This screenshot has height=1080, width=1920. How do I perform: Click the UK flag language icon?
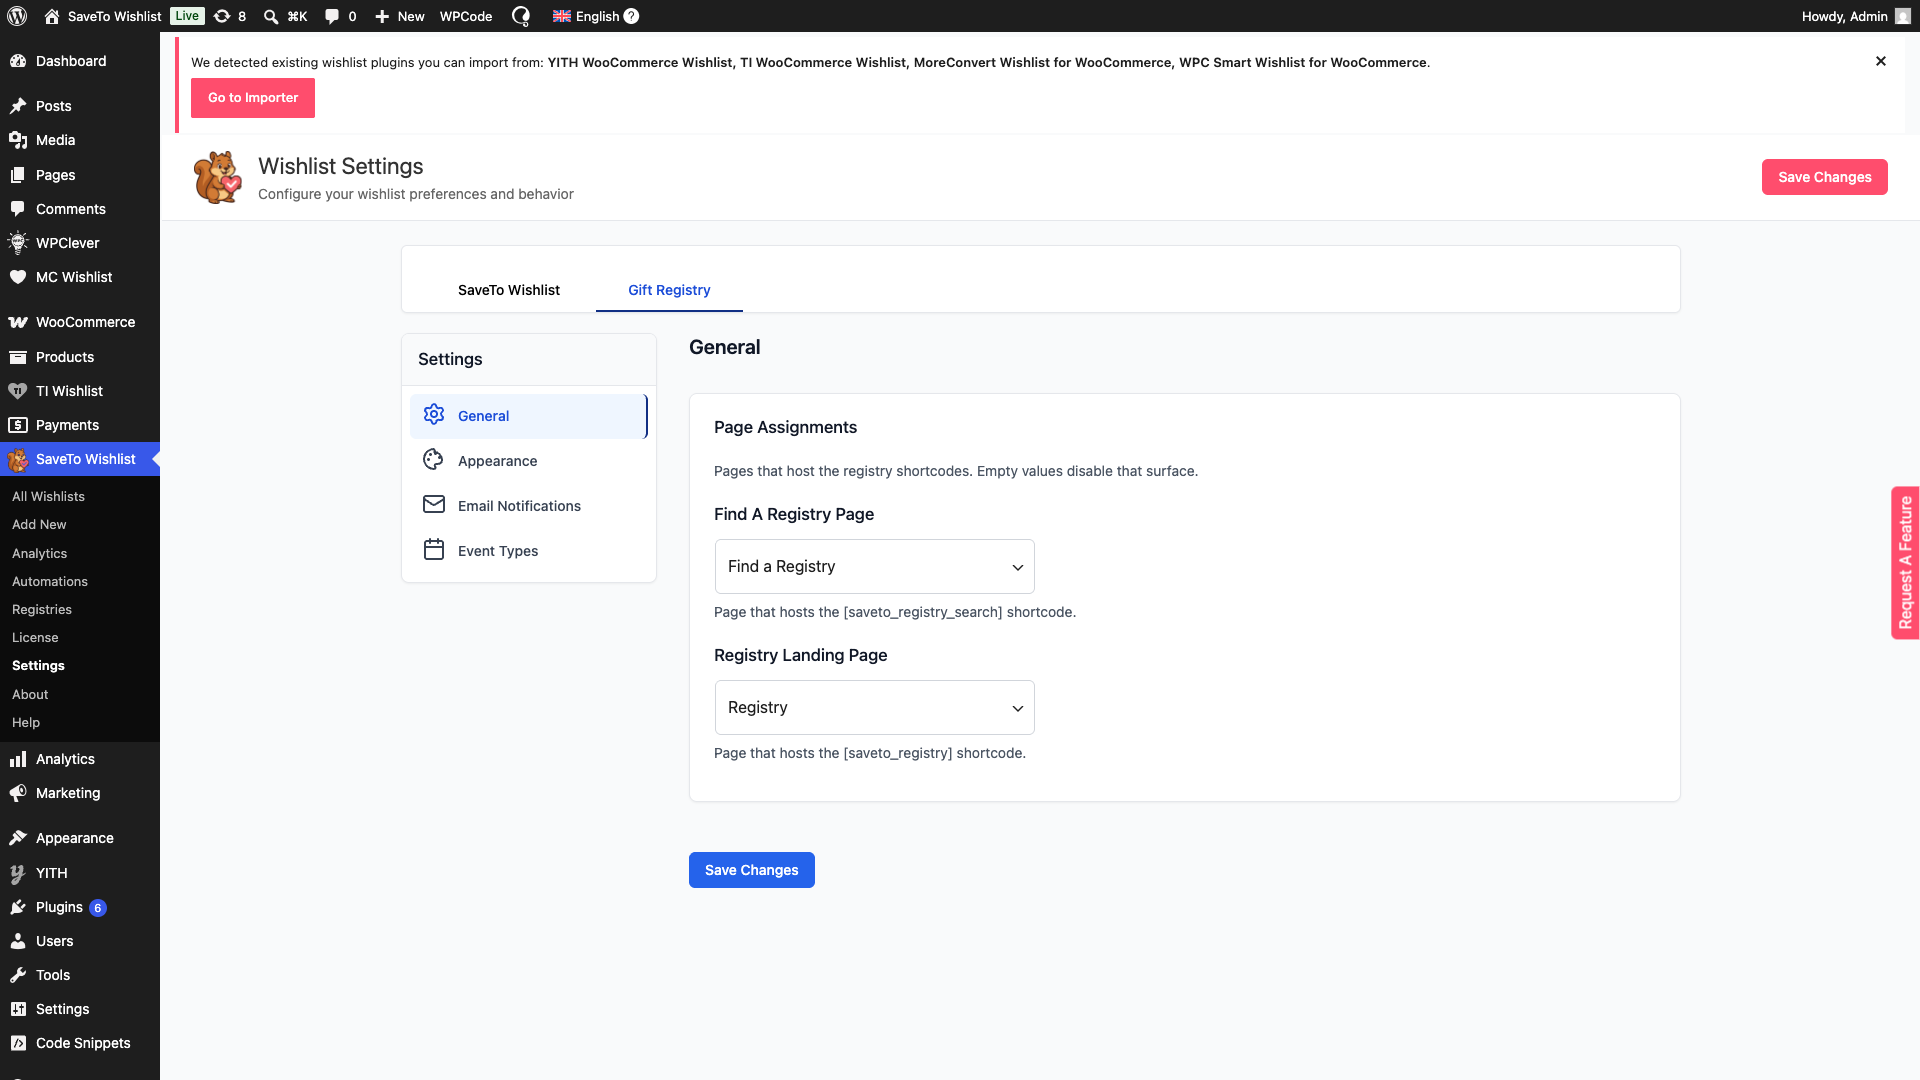pos(562,16)
